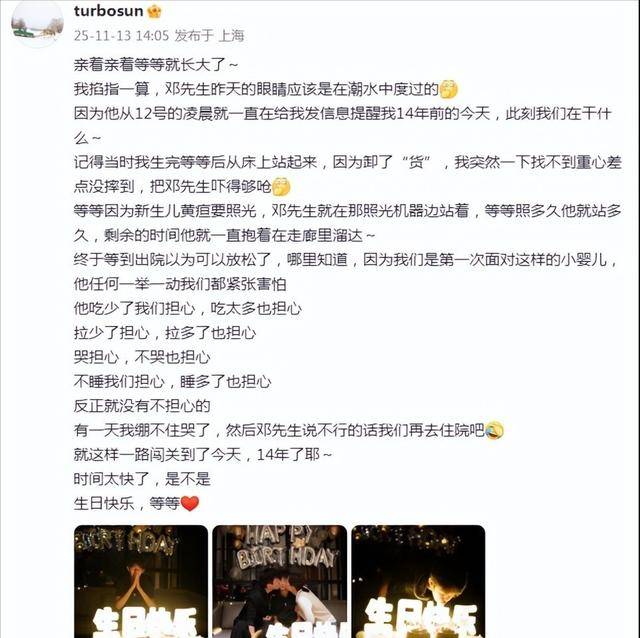Click the line 反正就没有不担心的

[x=142, y=406]
